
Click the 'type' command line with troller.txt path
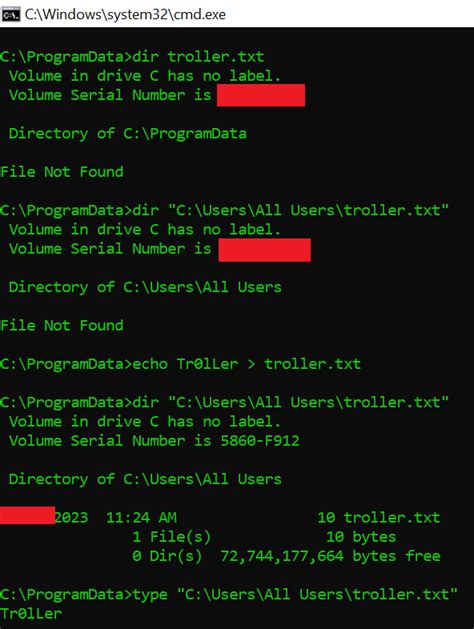(x=229, y=594)
